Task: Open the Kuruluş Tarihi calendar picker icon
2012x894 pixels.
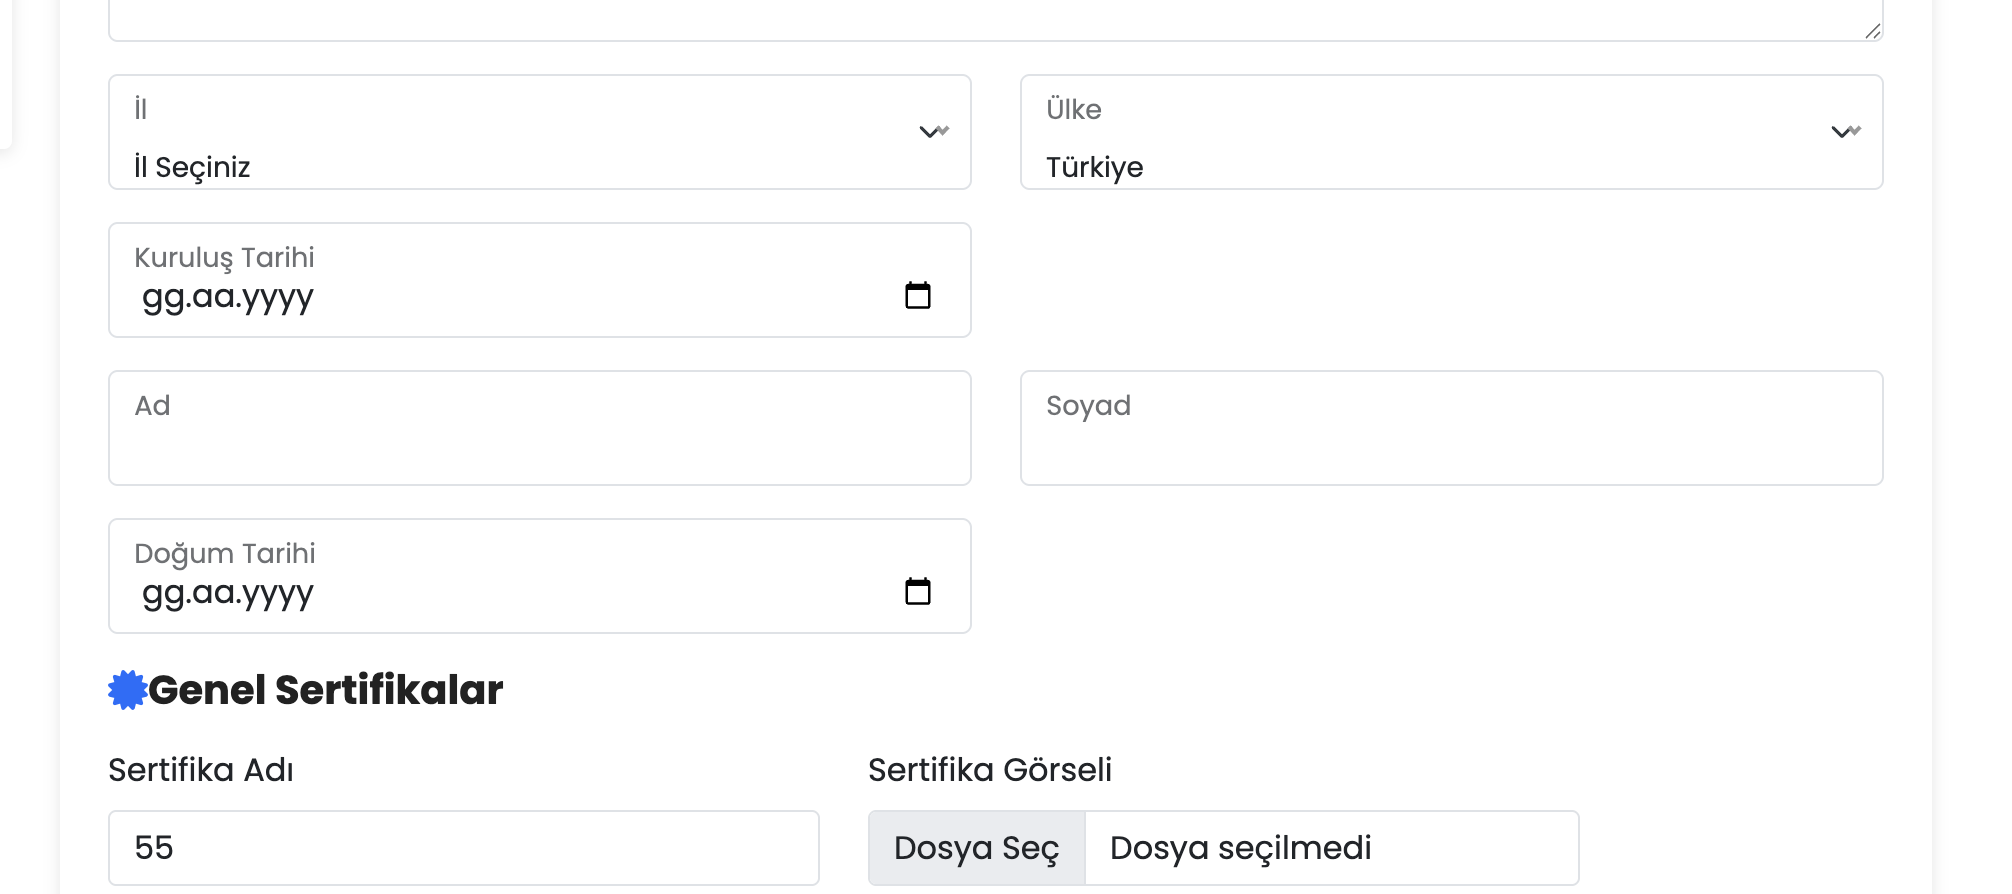Action: coord(917,295)
